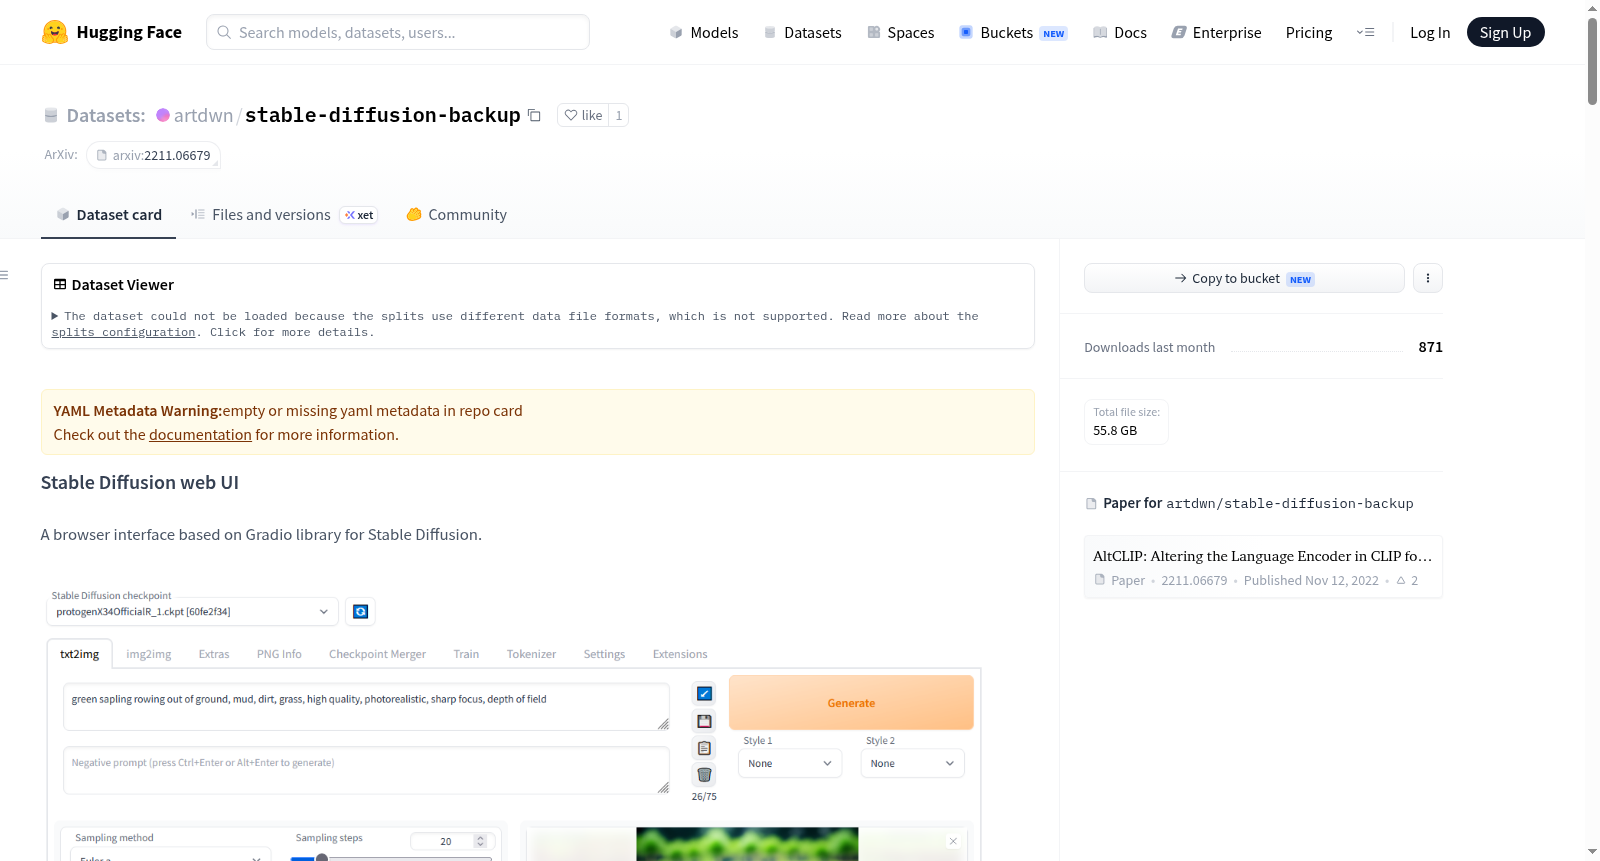Click the orange Generate button
Screen dimensions: 1600x861
pos(851,703)
